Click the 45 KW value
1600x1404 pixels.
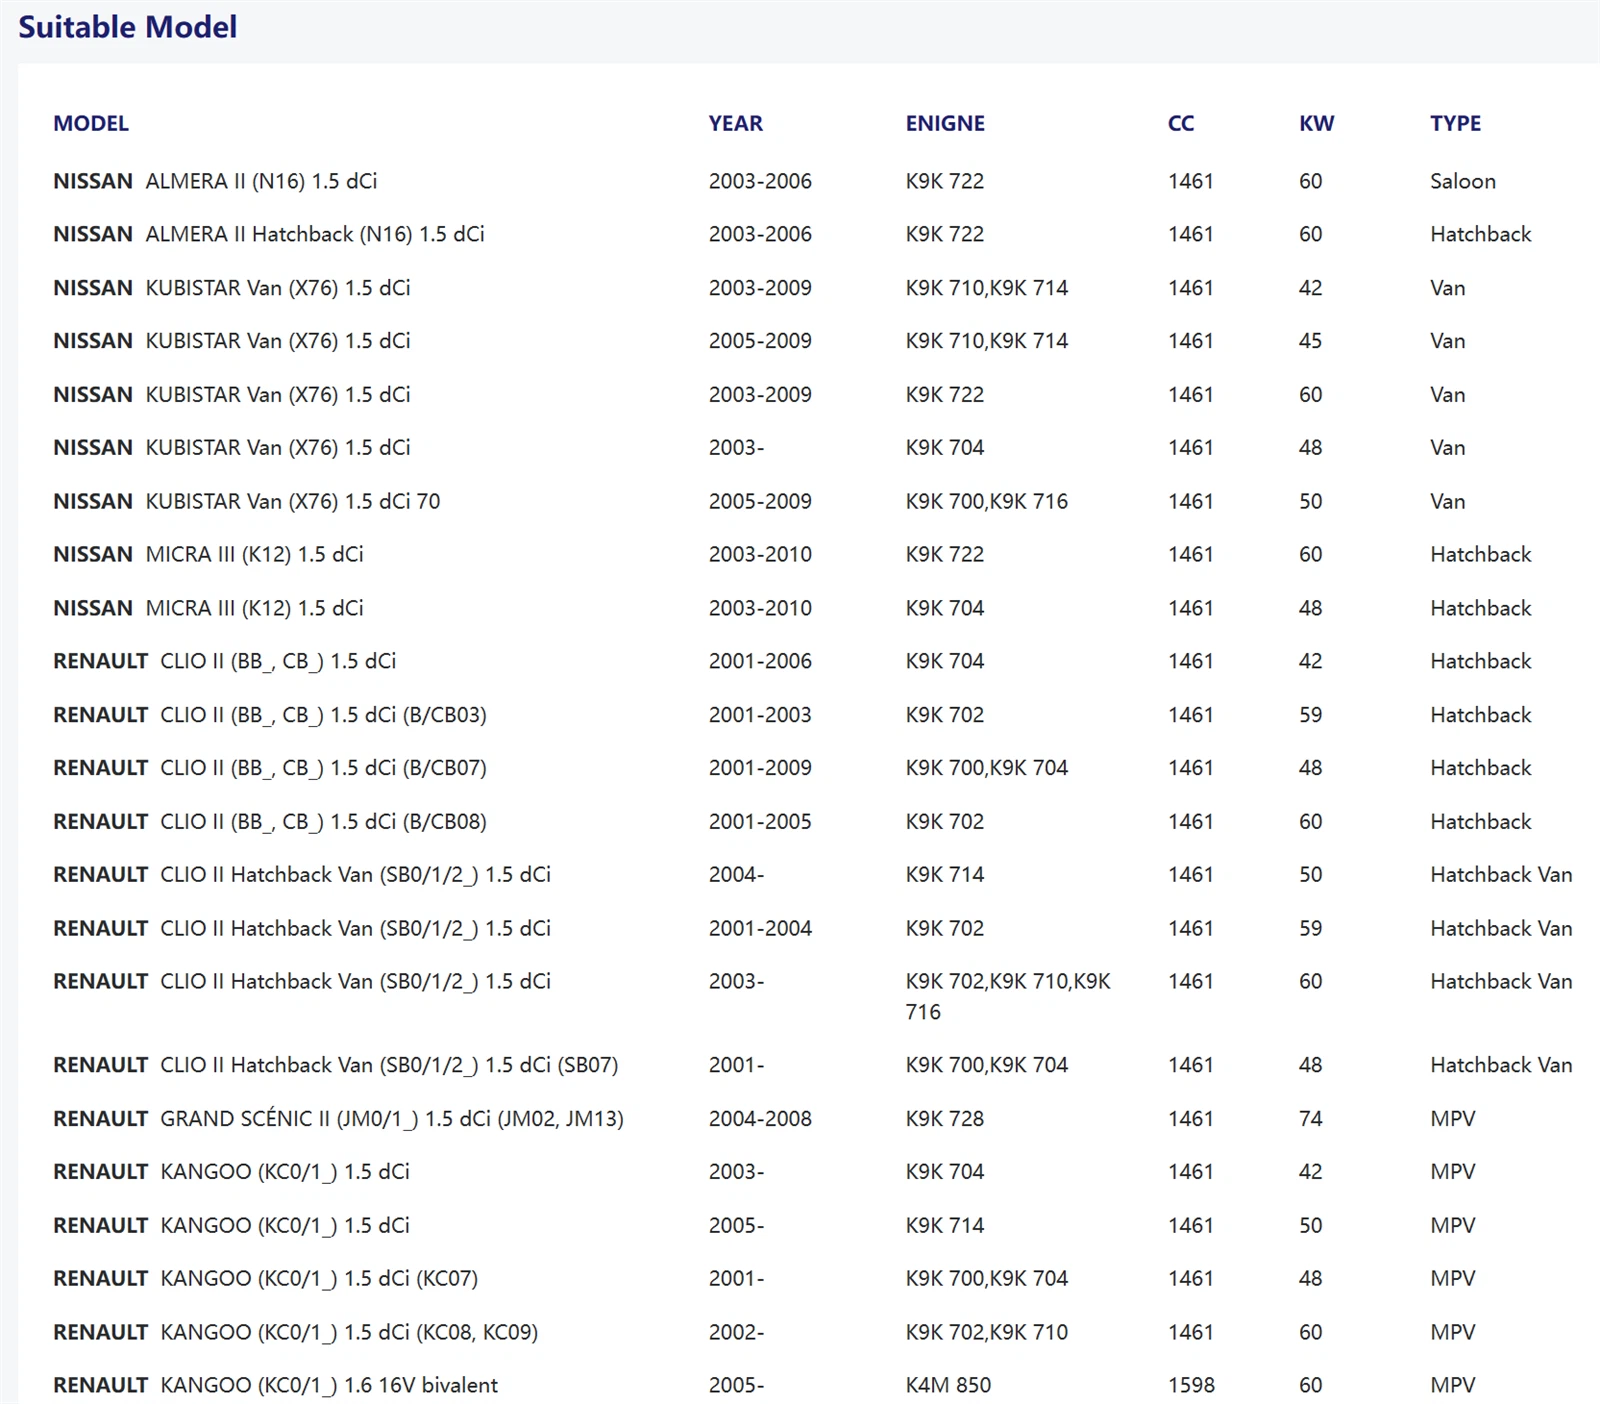pos(1311,341)
